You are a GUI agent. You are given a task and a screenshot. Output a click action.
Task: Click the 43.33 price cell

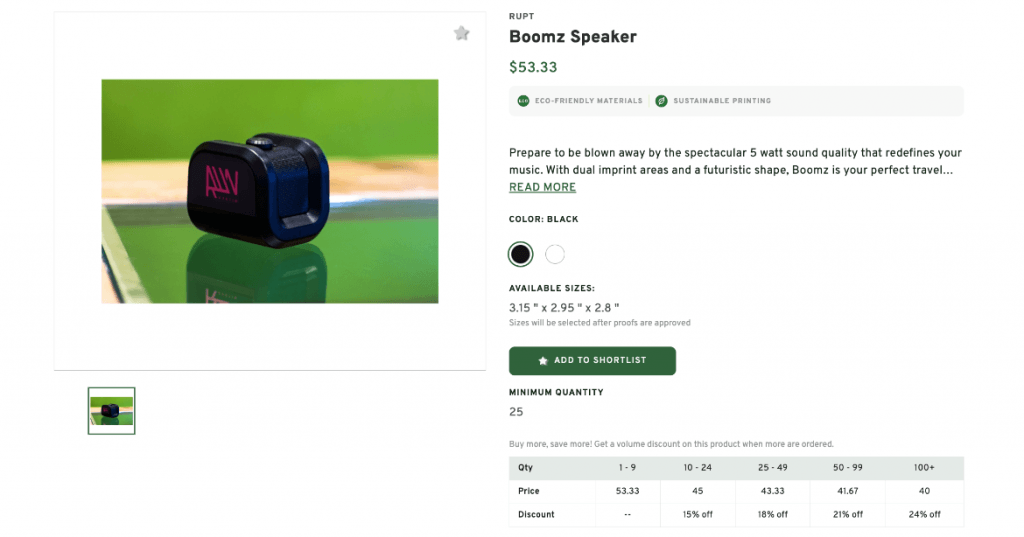773,491
